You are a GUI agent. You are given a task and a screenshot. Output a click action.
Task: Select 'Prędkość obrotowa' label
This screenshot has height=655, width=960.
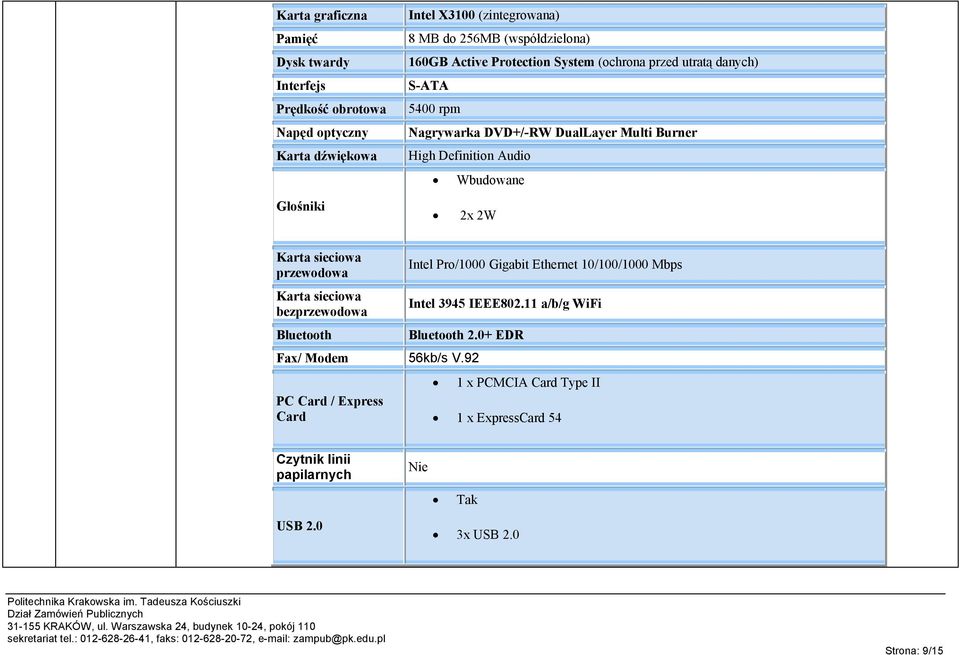pos(331,109)
